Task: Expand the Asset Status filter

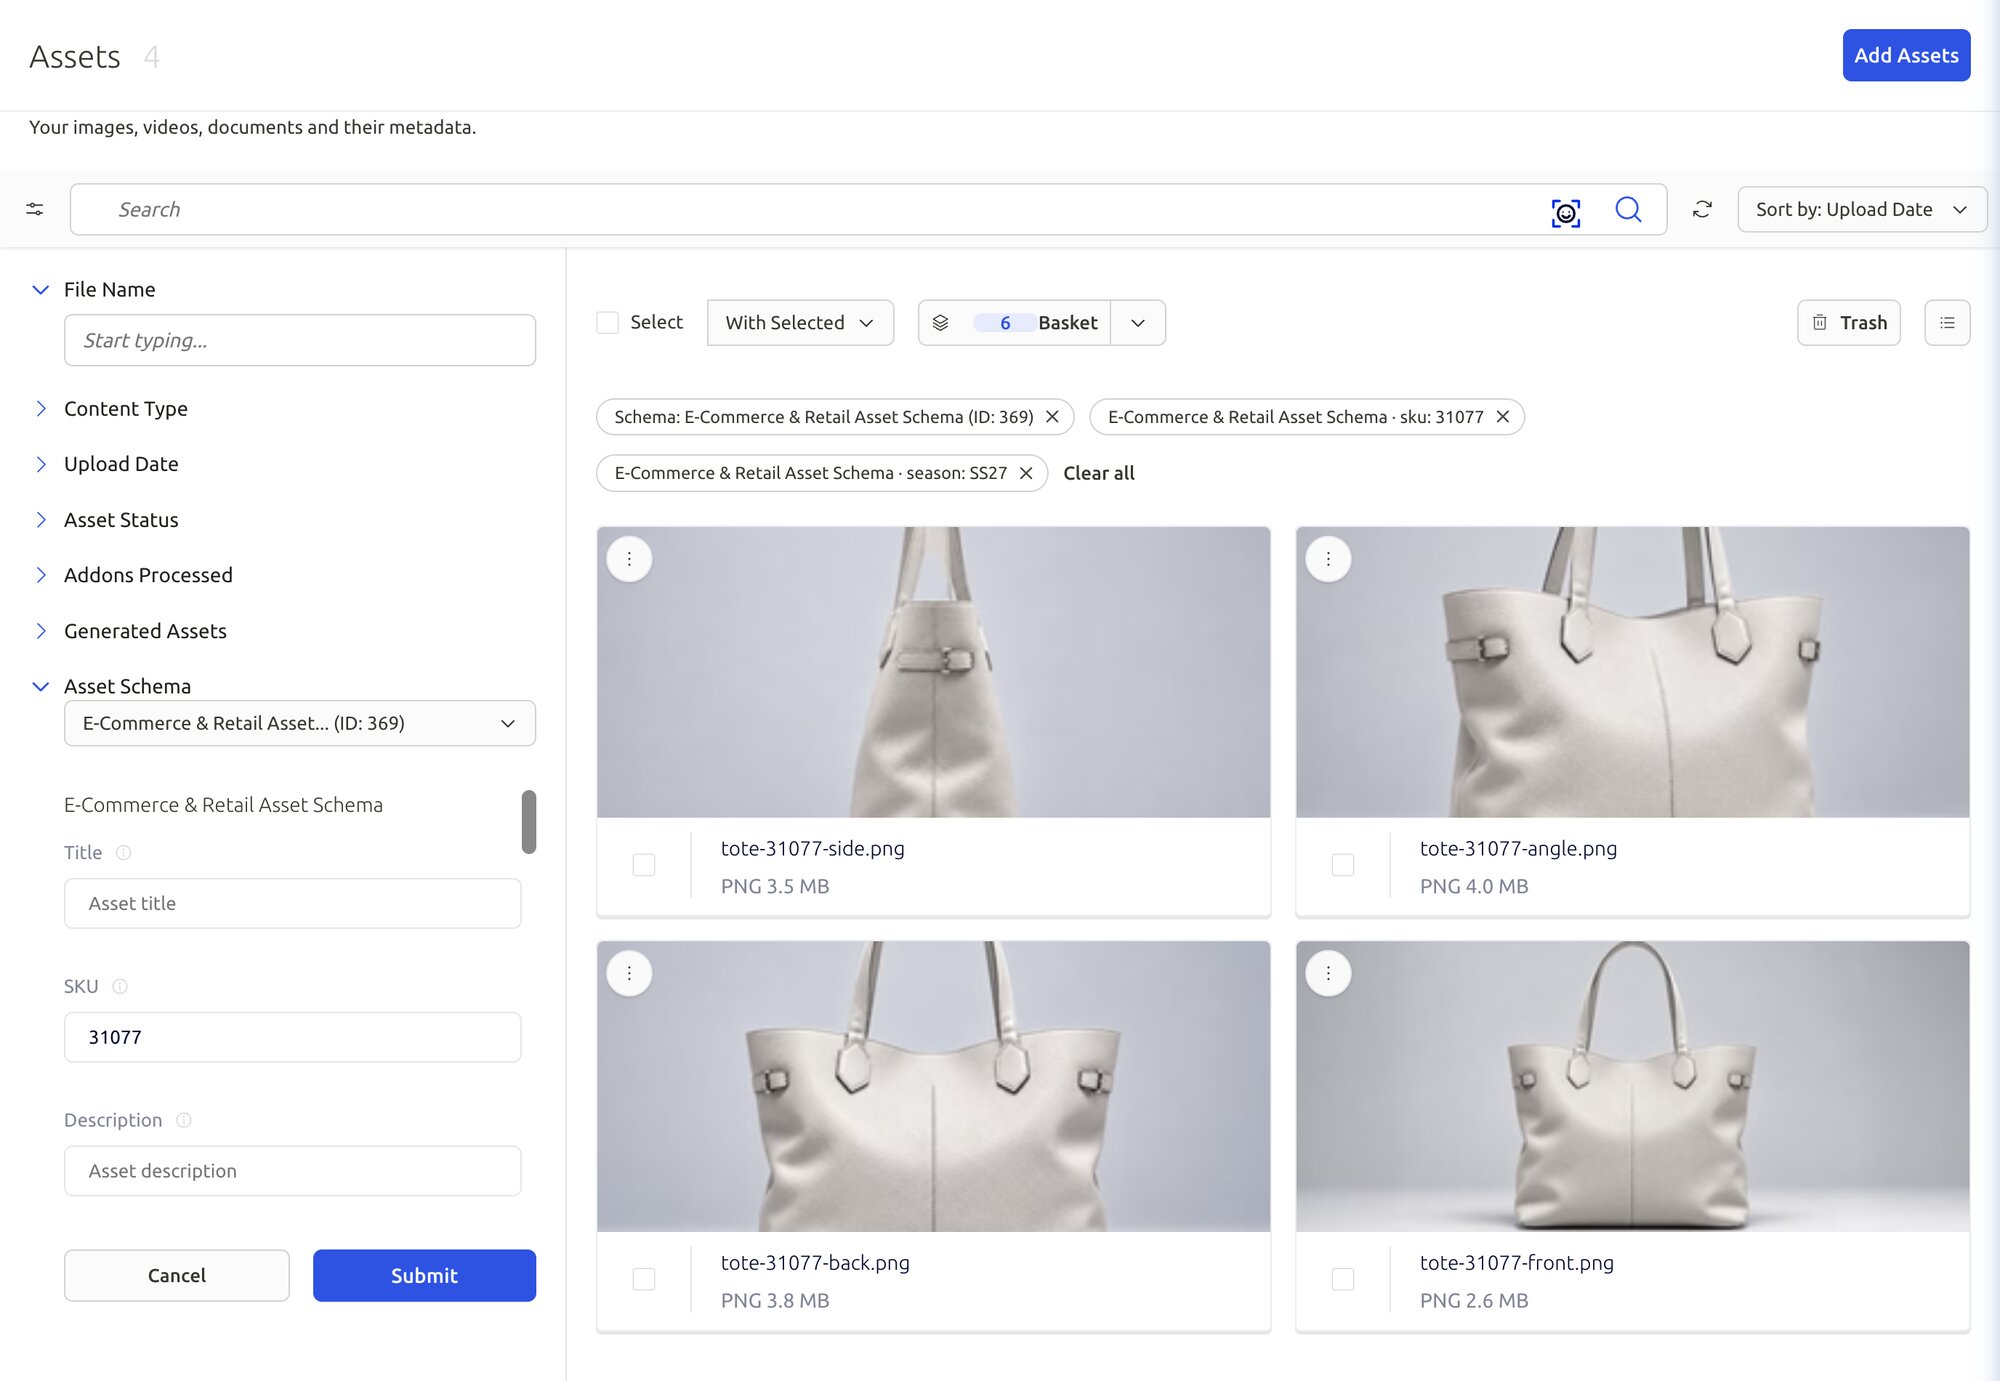Action: pos(41,520)
